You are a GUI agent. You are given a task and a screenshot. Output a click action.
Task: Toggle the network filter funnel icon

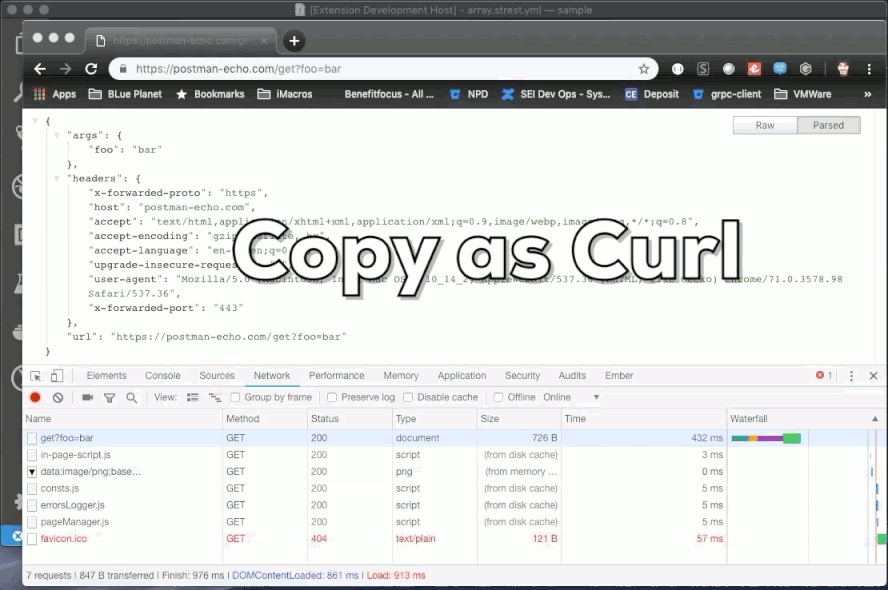click(x=109, y=397)
